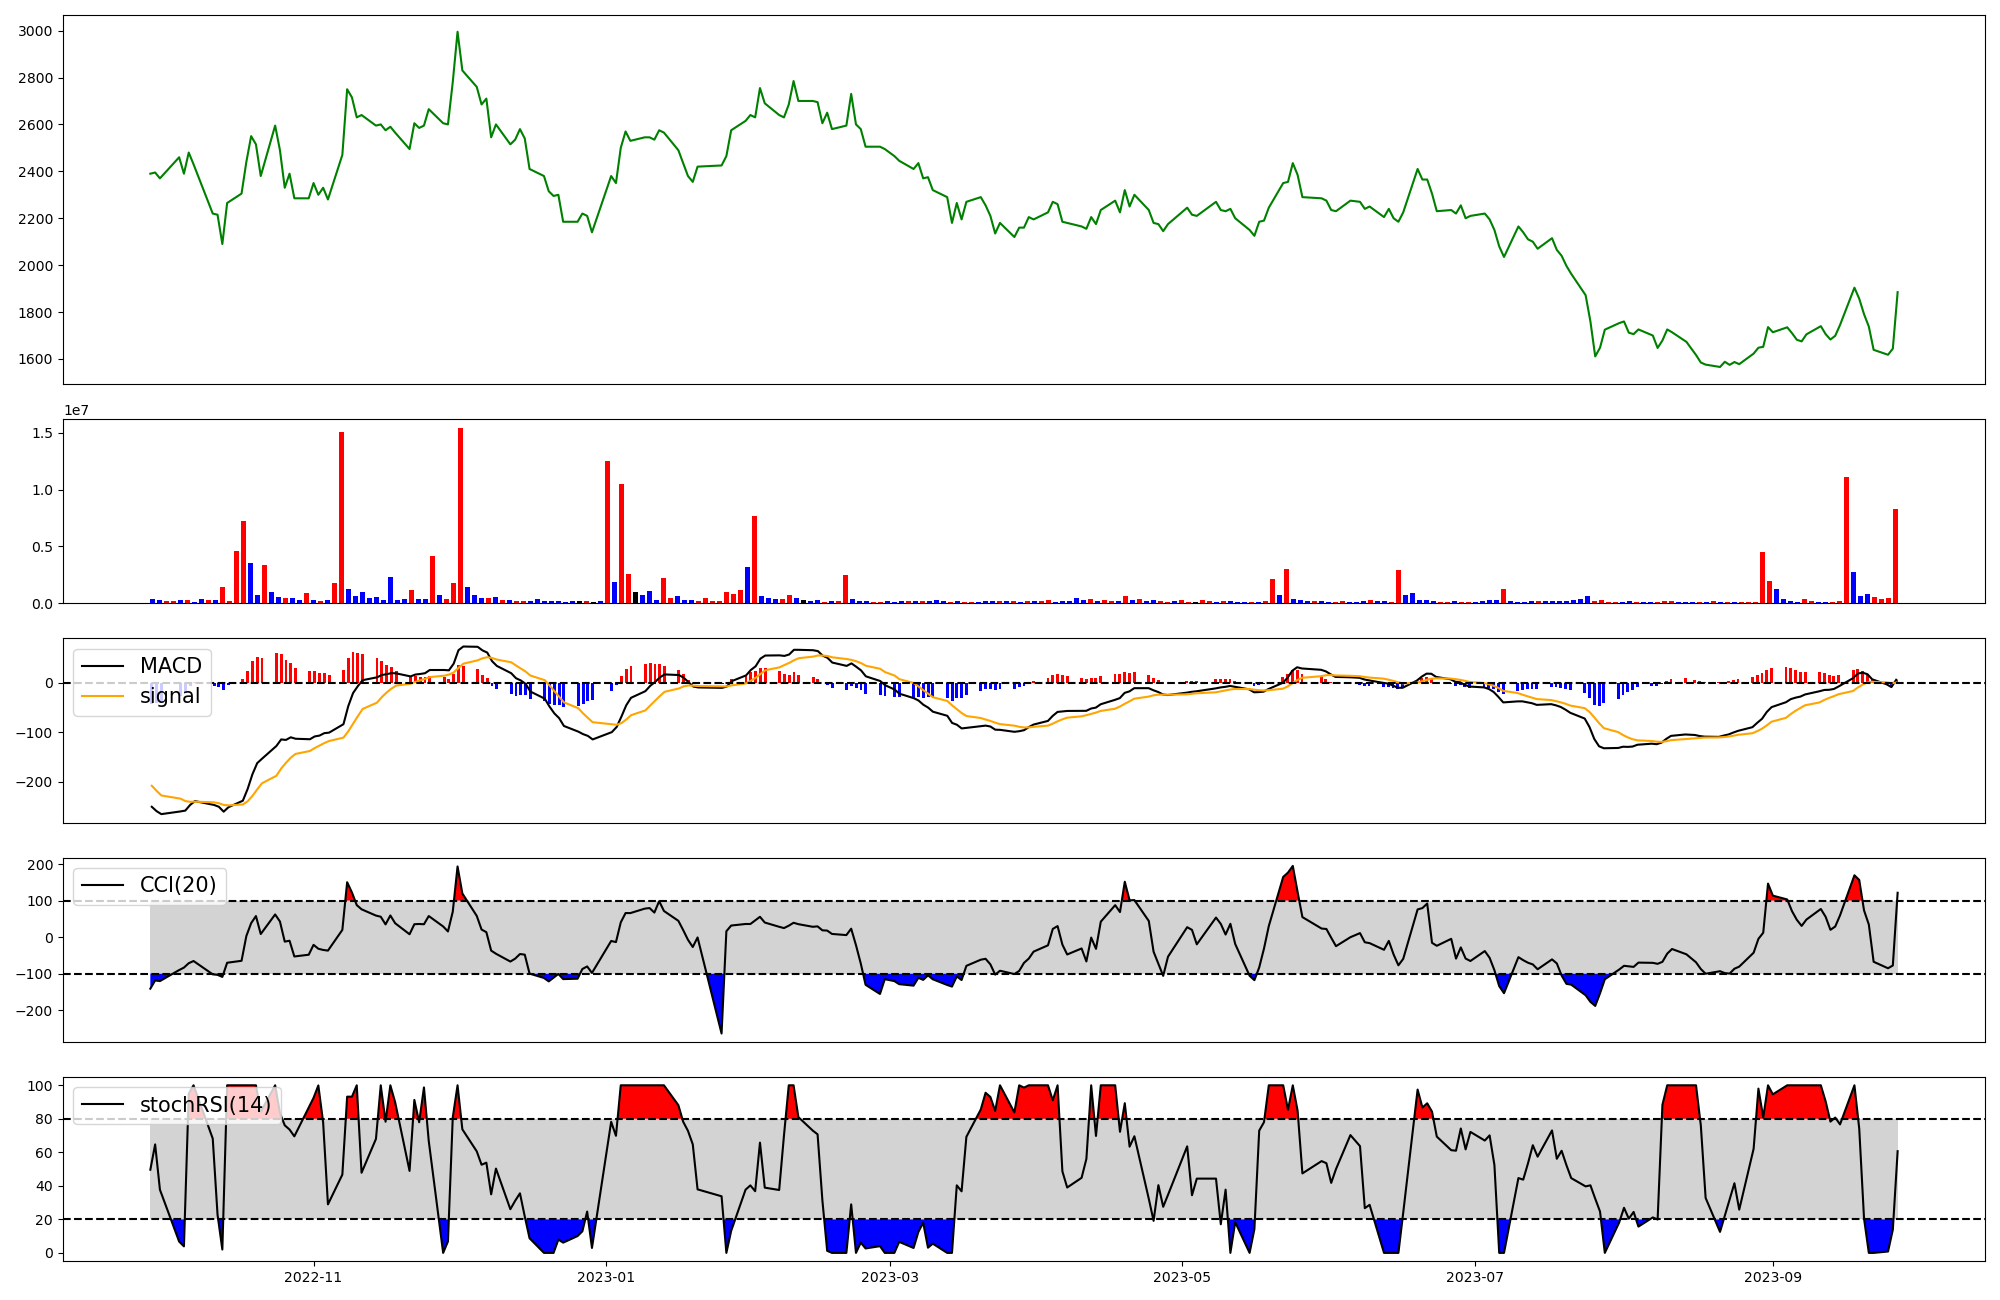This screenshot has height=1300, width=2000.
Task: Click the 1600 price axis tick label
Action: tap(36, 360)
